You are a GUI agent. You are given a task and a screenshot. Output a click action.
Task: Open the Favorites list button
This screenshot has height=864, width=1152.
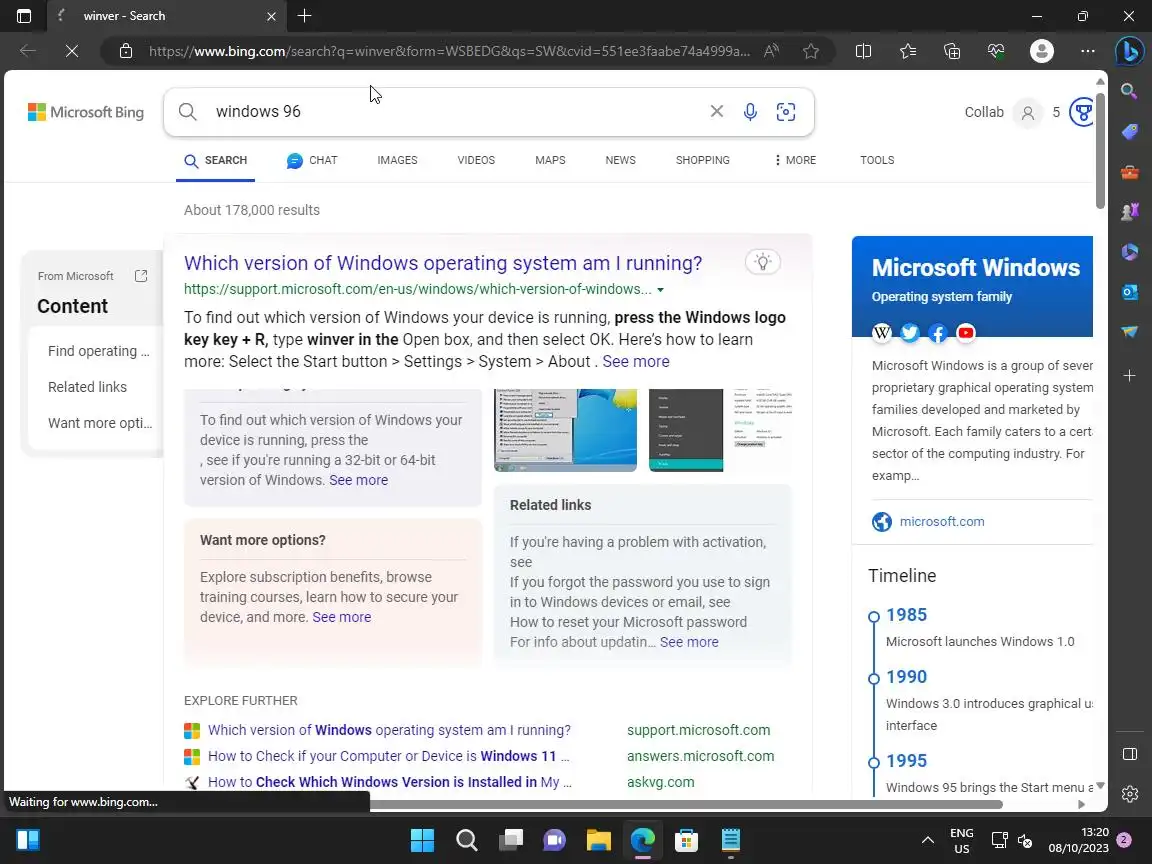[x=908, y=51]
